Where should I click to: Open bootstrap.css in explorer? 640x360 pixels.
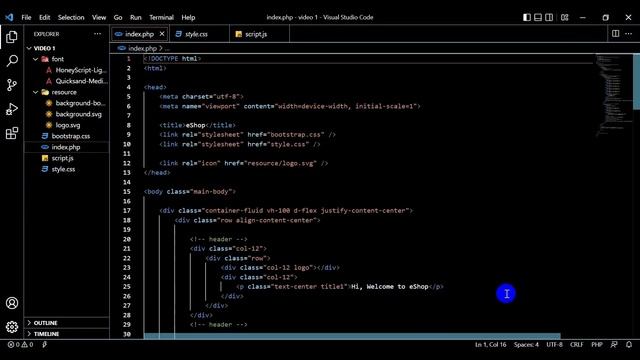[70, 136]
